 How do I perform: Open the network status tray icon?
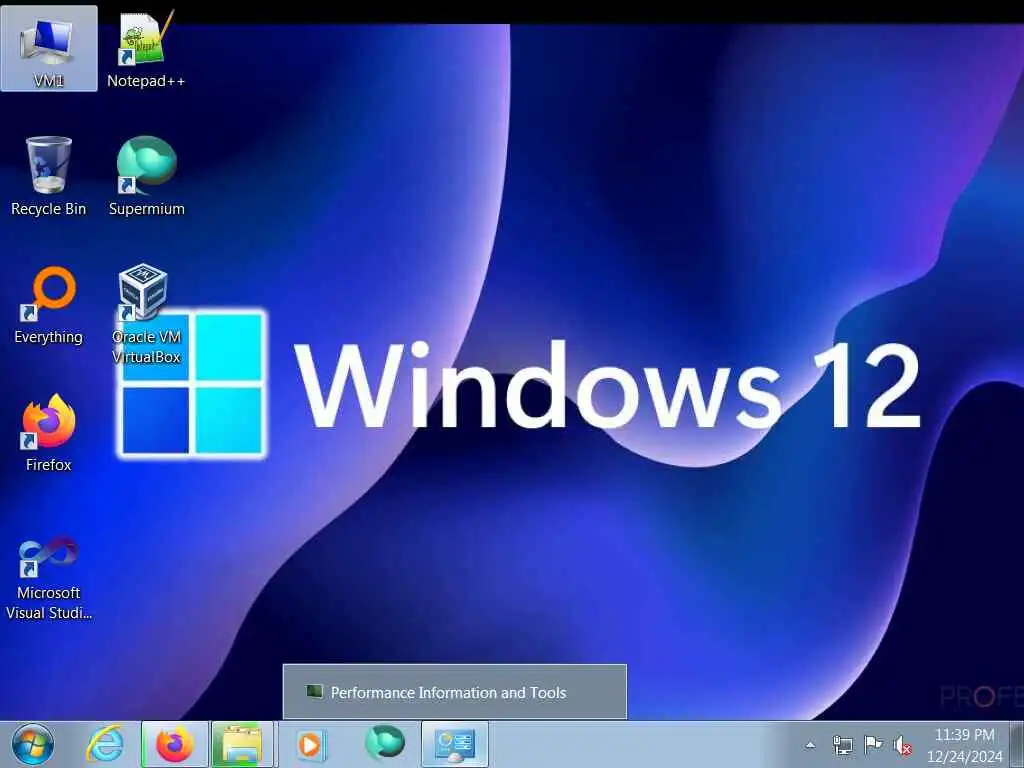click(842, 744)
